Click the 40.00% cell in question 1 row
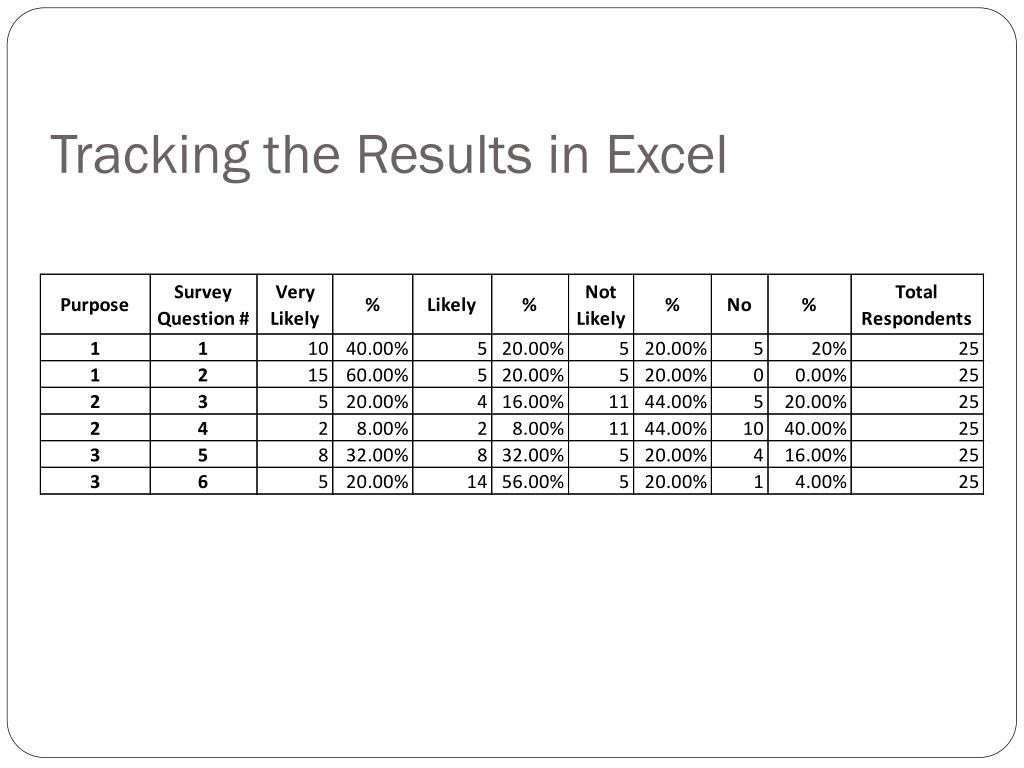Screen dimensions: 1024x768 373,348
